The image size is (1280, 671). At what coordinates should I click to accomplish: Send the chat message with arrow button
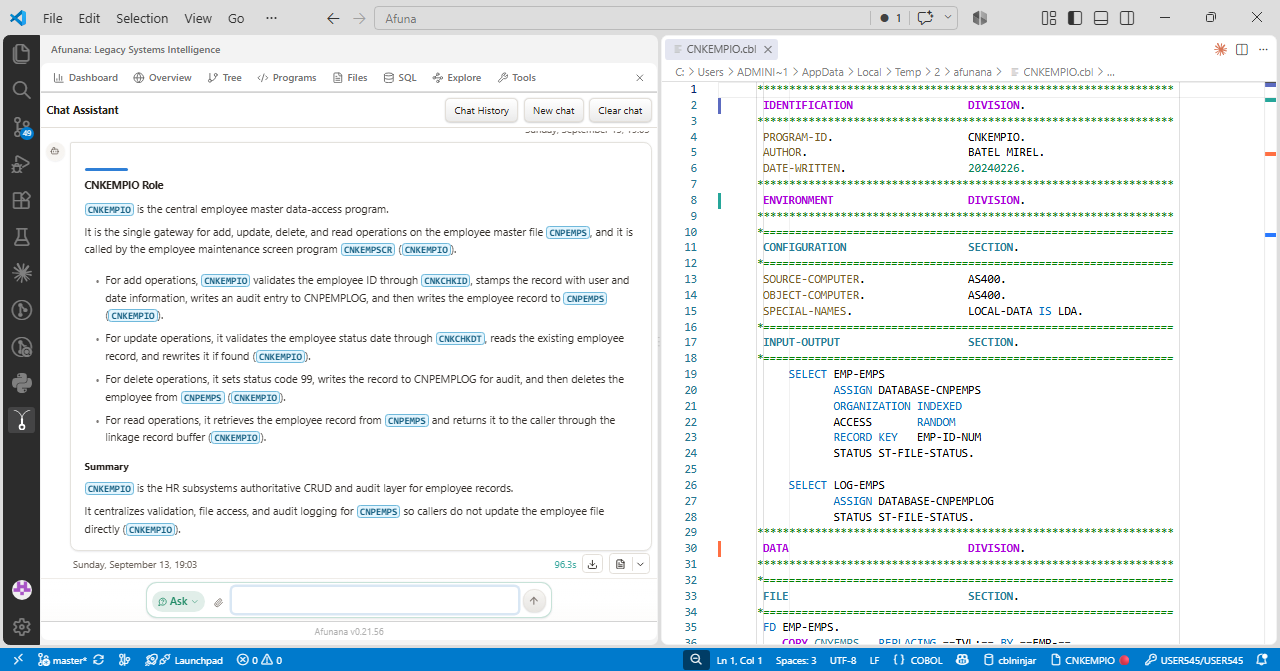(534, 601)
